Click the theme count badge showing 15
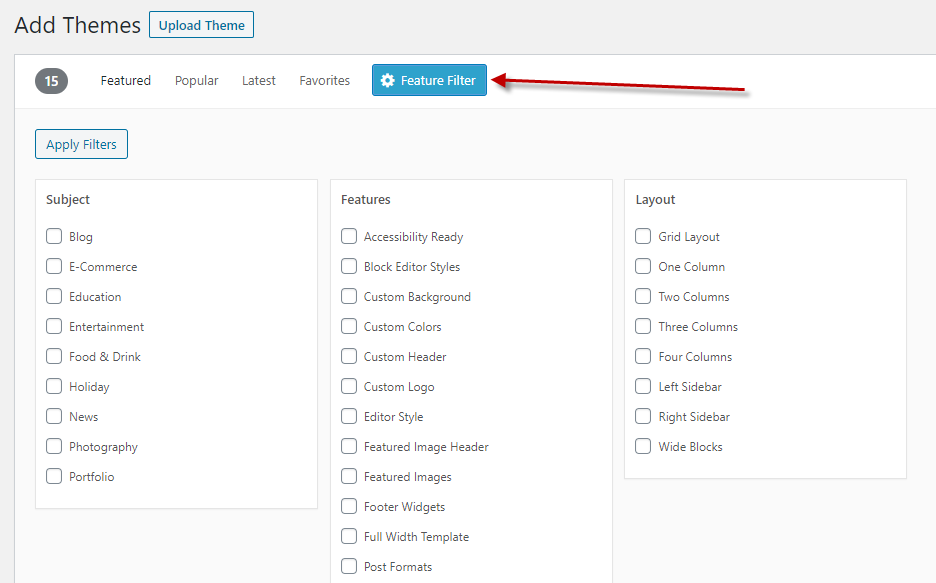 point(51,81)
